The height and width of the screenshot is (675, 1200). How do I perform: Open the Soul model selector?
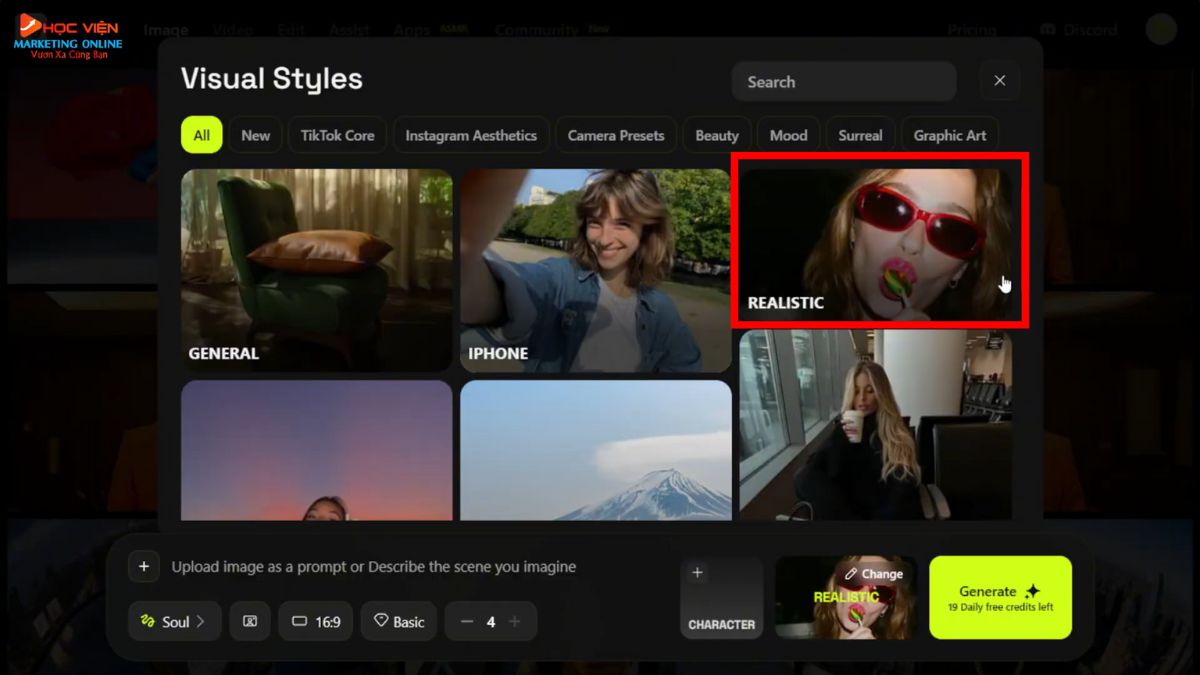tap(175, 621)
